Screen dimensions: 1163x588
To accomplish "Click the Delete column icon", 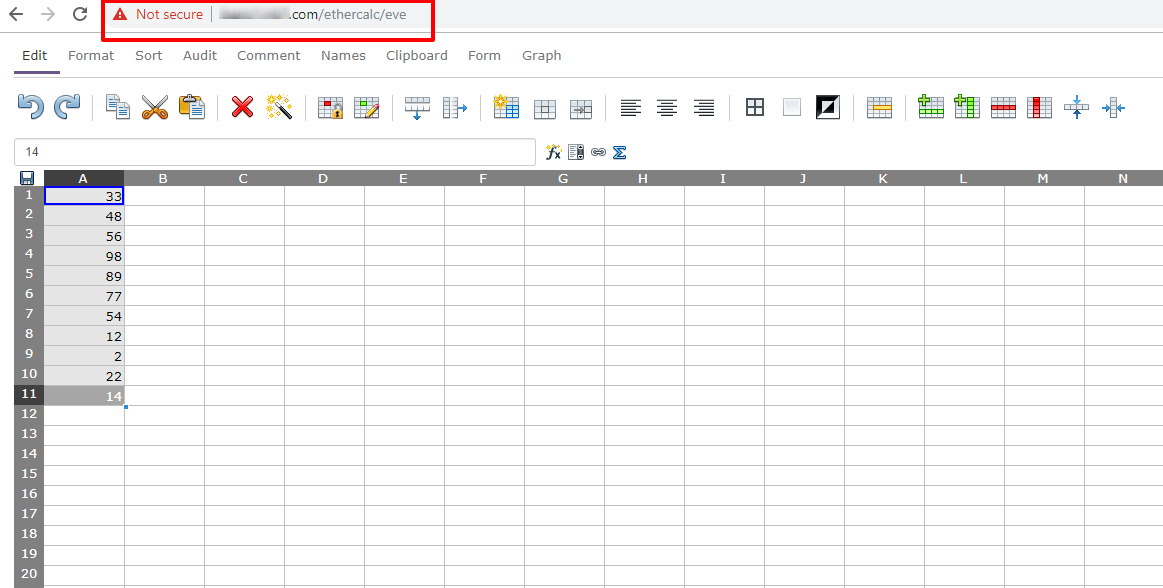I will pyautogui.click(x=1040, y=108).
